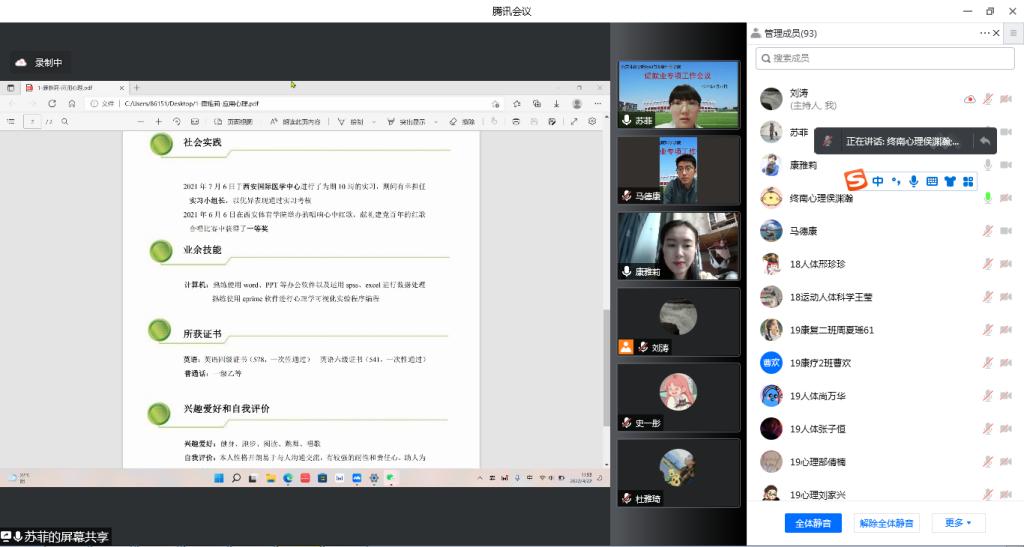The width and height of the screenshot is (1024, 547).
Task: Click the hamburger menu icon at top right
Action: point(1013,33)
